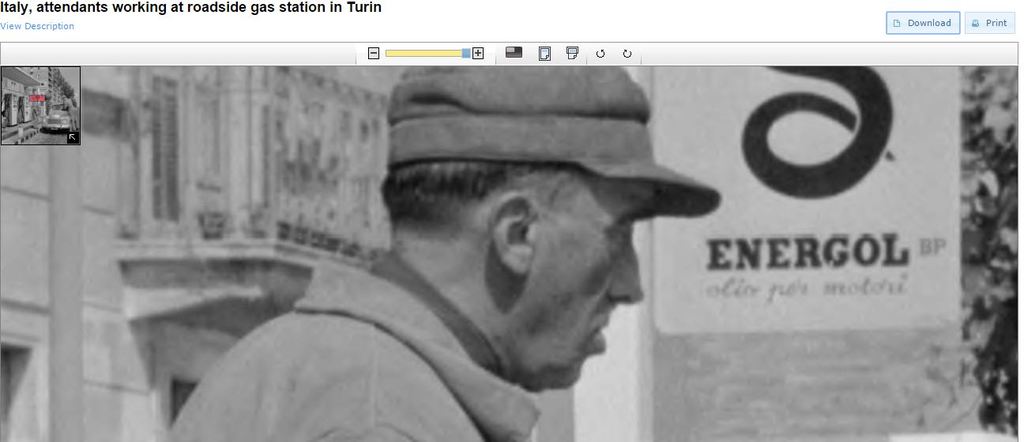Toggle the navigator thumbnail window icon

[514, 53]
